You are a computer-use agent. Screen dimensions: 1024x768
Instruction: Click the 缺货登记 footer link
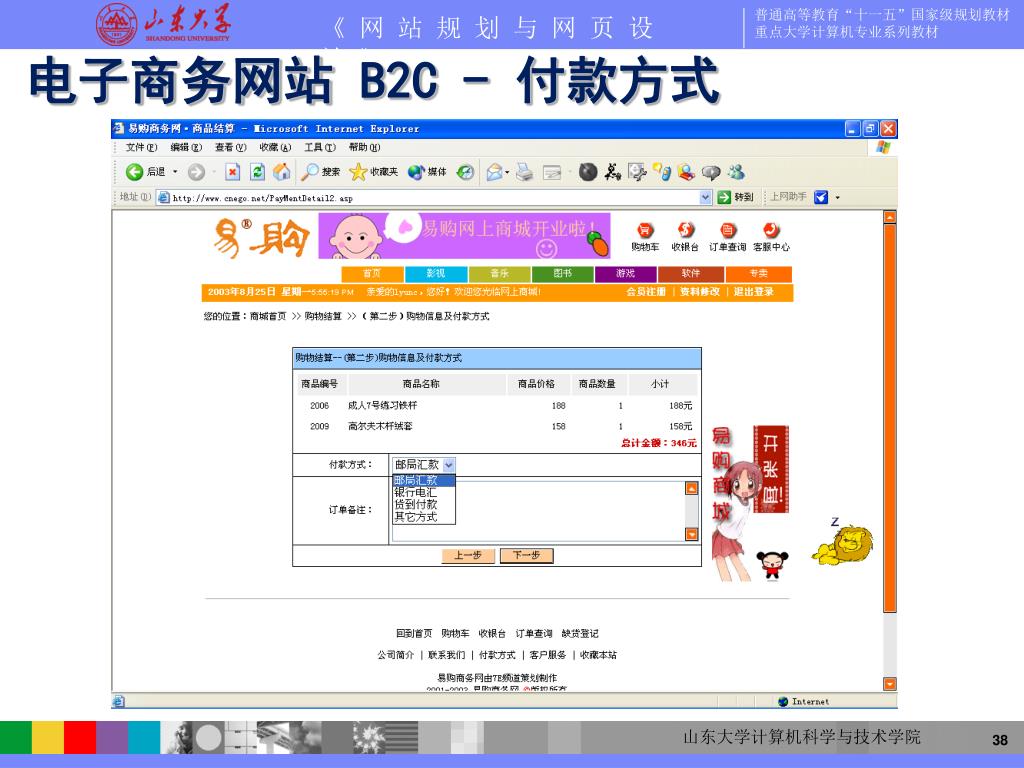coord(580,633)
